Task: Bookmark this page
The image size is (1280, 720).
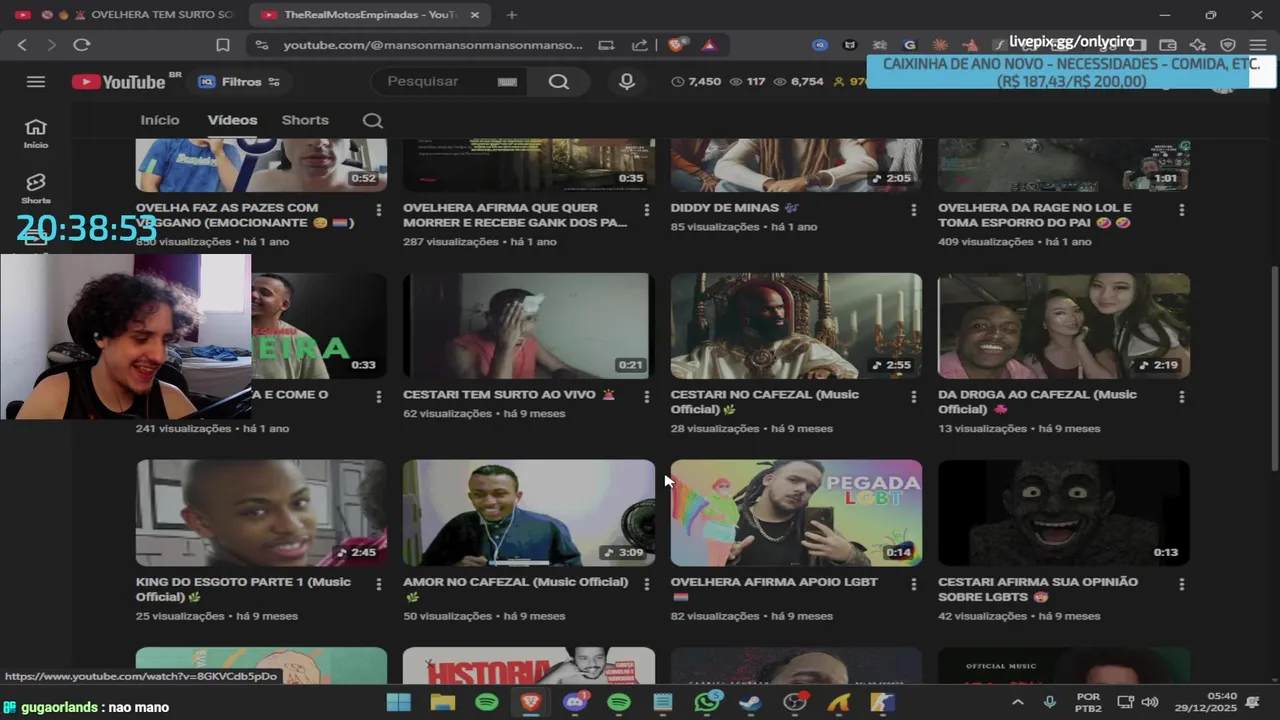Action: [x=223, y=45]
